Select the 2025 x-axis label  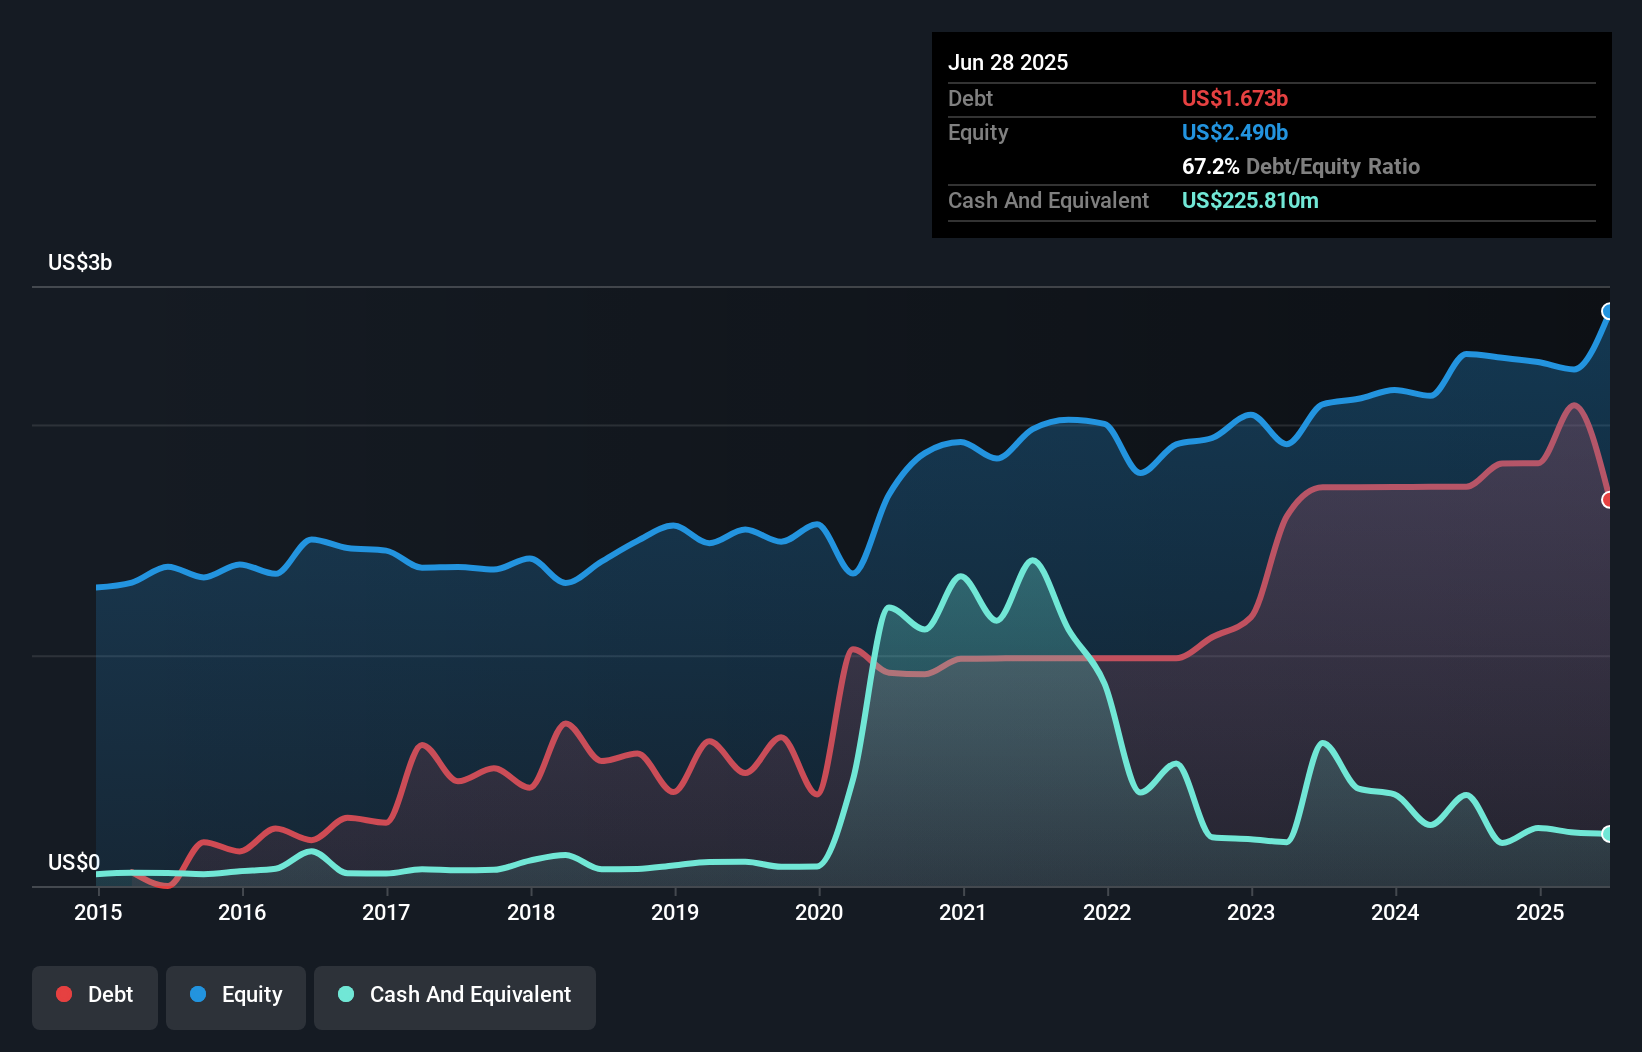(x=1540, y=912)
